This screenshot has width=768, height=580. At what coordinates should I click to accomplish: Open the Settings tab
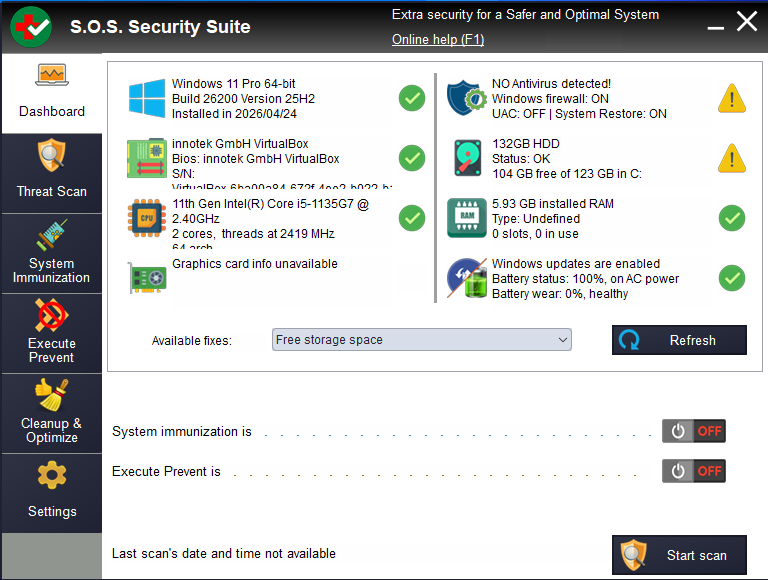pos(51,493)
